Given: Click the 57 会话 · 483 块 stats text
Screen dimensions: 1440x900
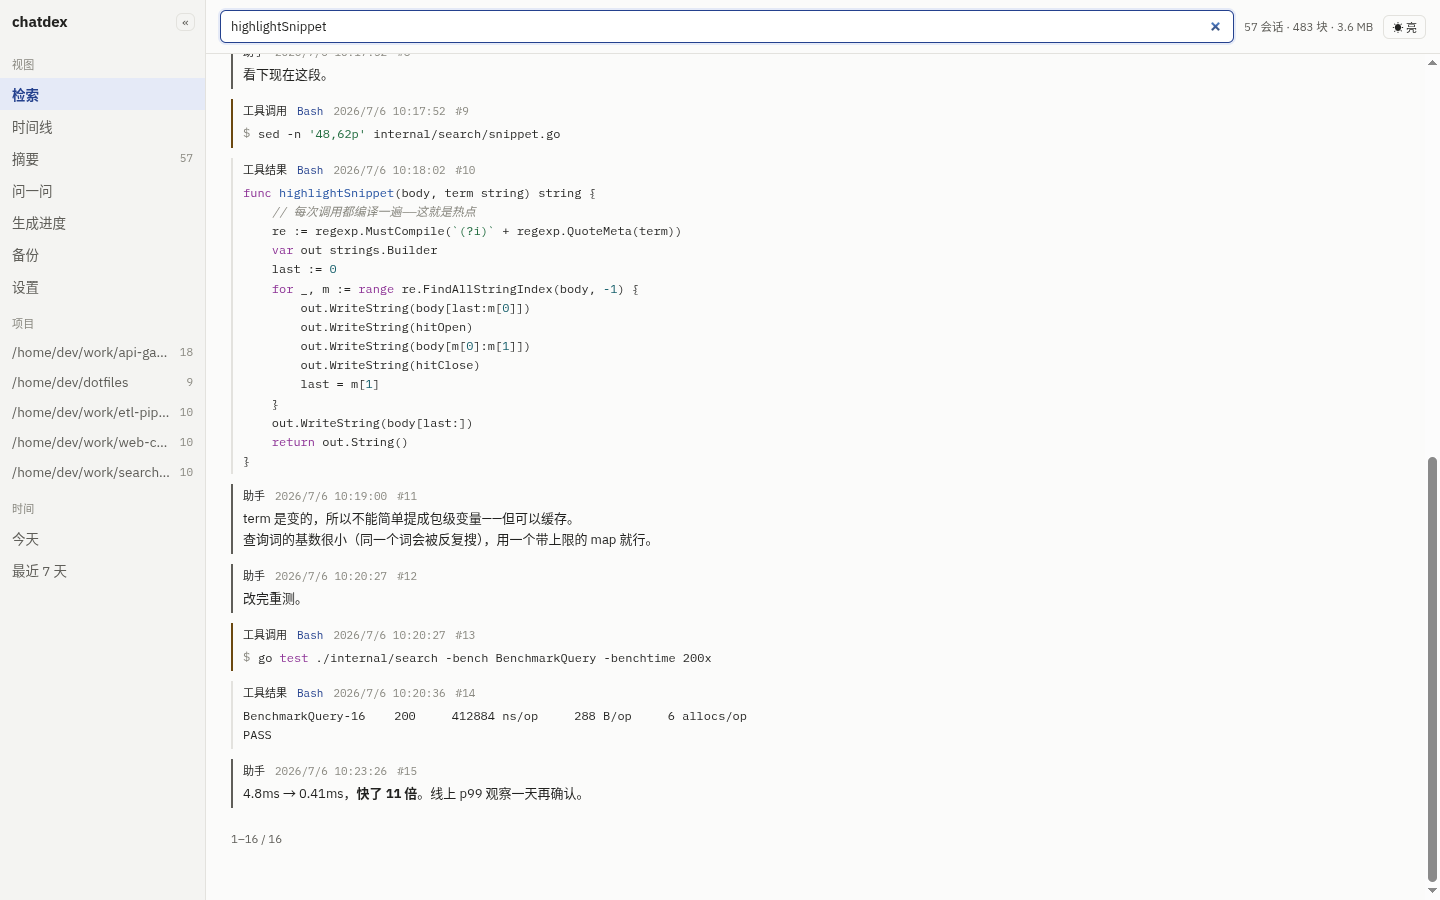Looking at the screenshot, I should pyautogui.click(x=1309, y=27).
